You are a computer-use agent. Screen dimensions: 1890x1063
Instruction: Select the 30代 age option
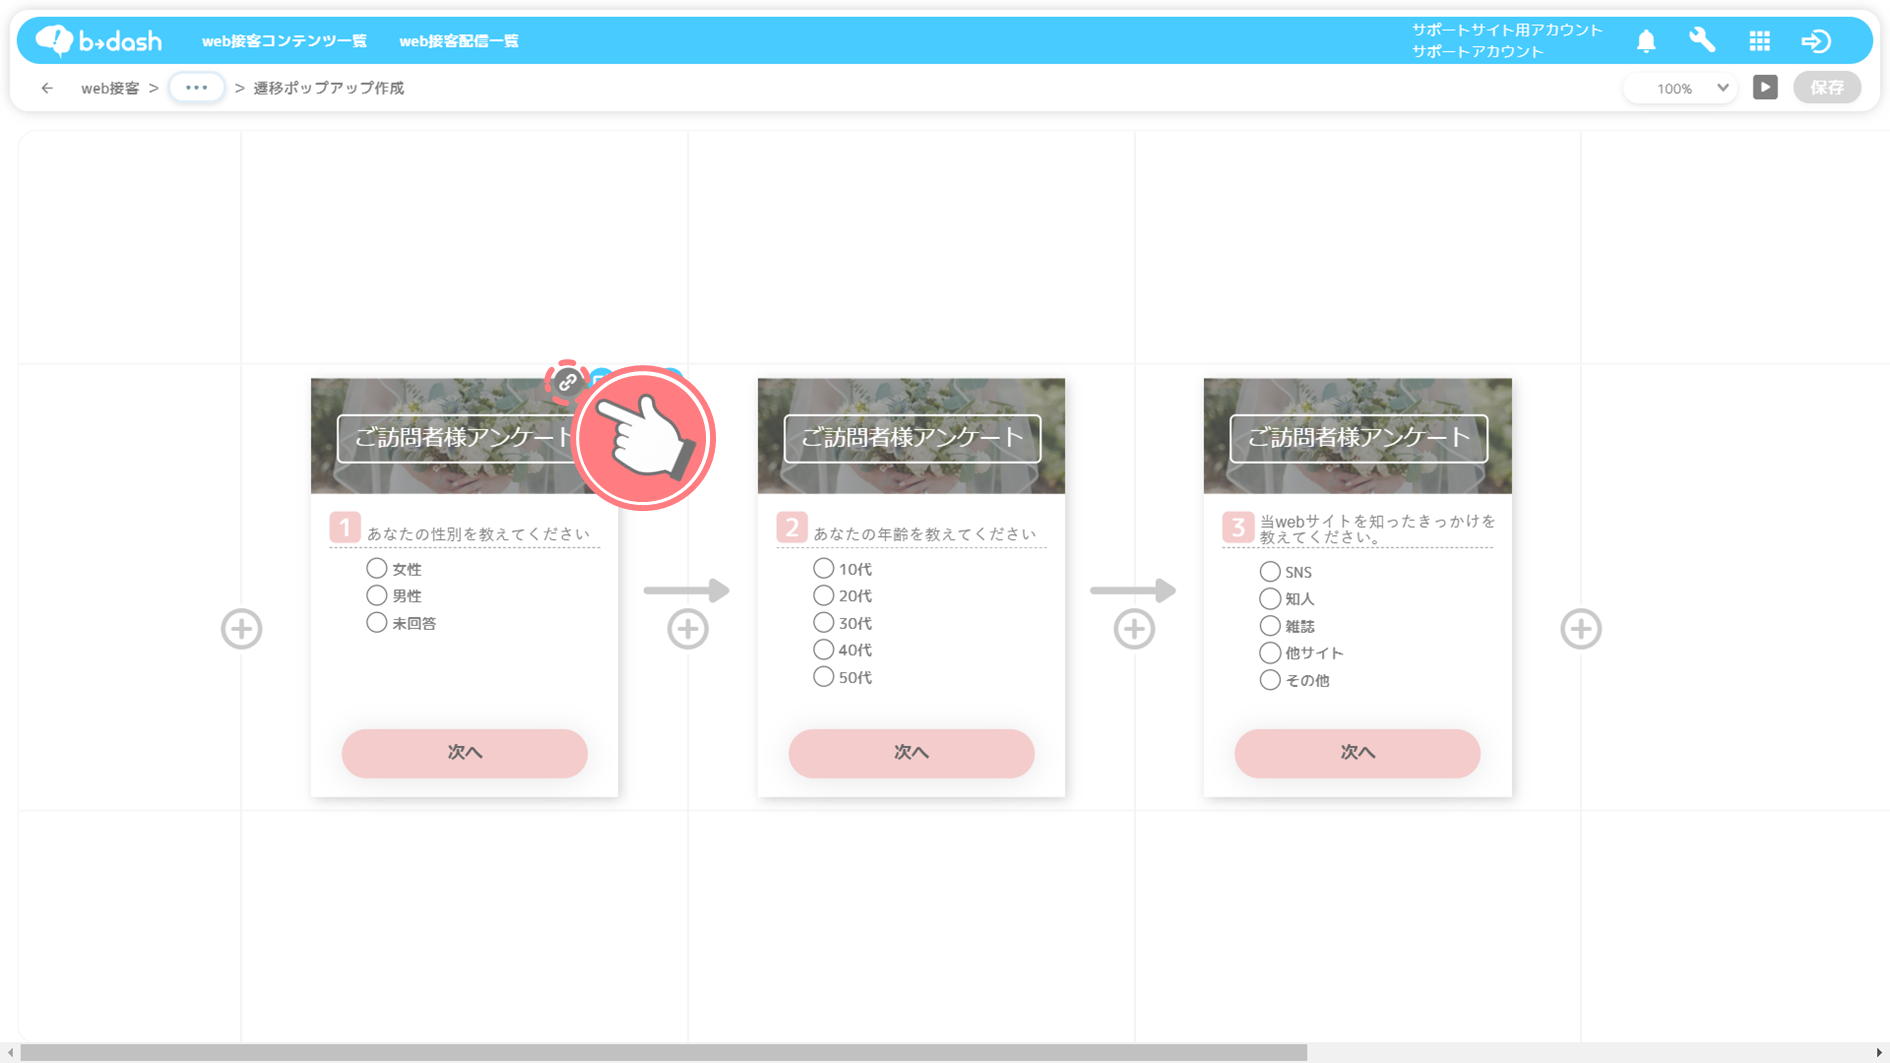click(823, 622)
